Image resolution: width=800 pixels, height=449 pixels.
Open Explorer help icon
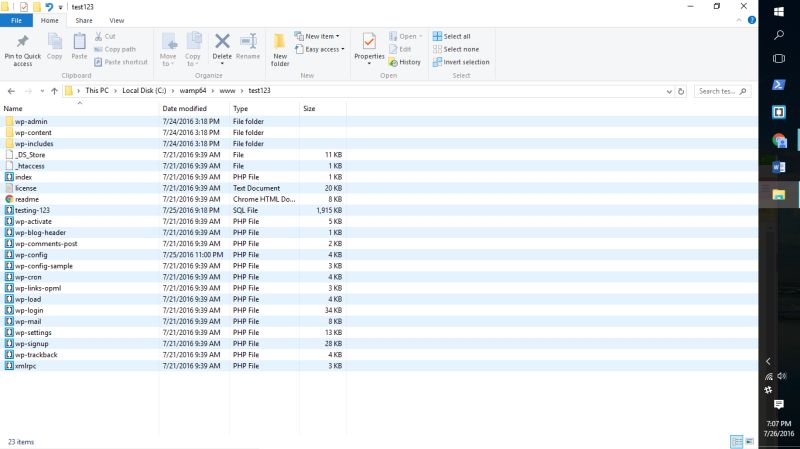point(752,20)
